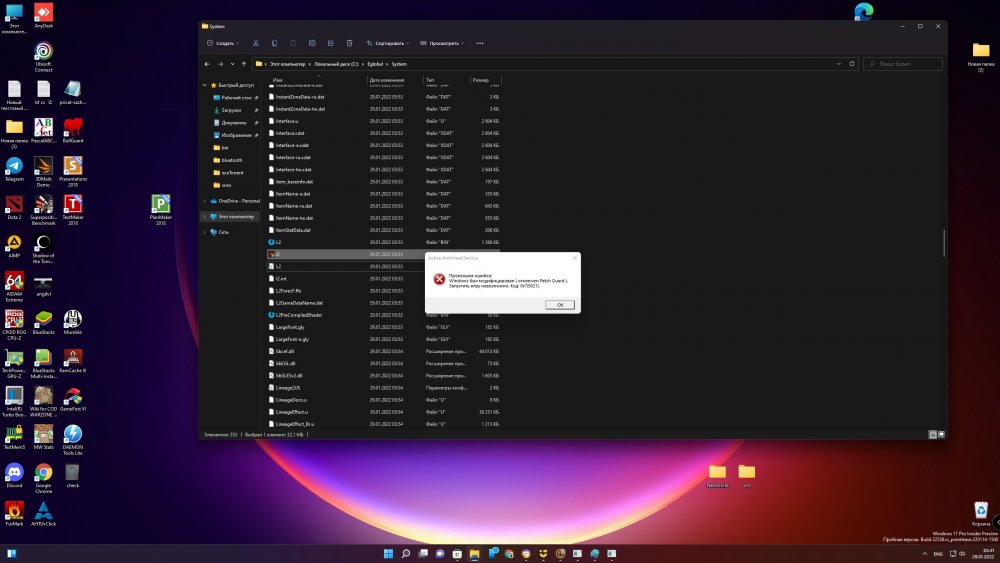Select Этот компьютер in the navigation pane
Viewport: 1000px width, 563px height.
[x=236, y=216]
